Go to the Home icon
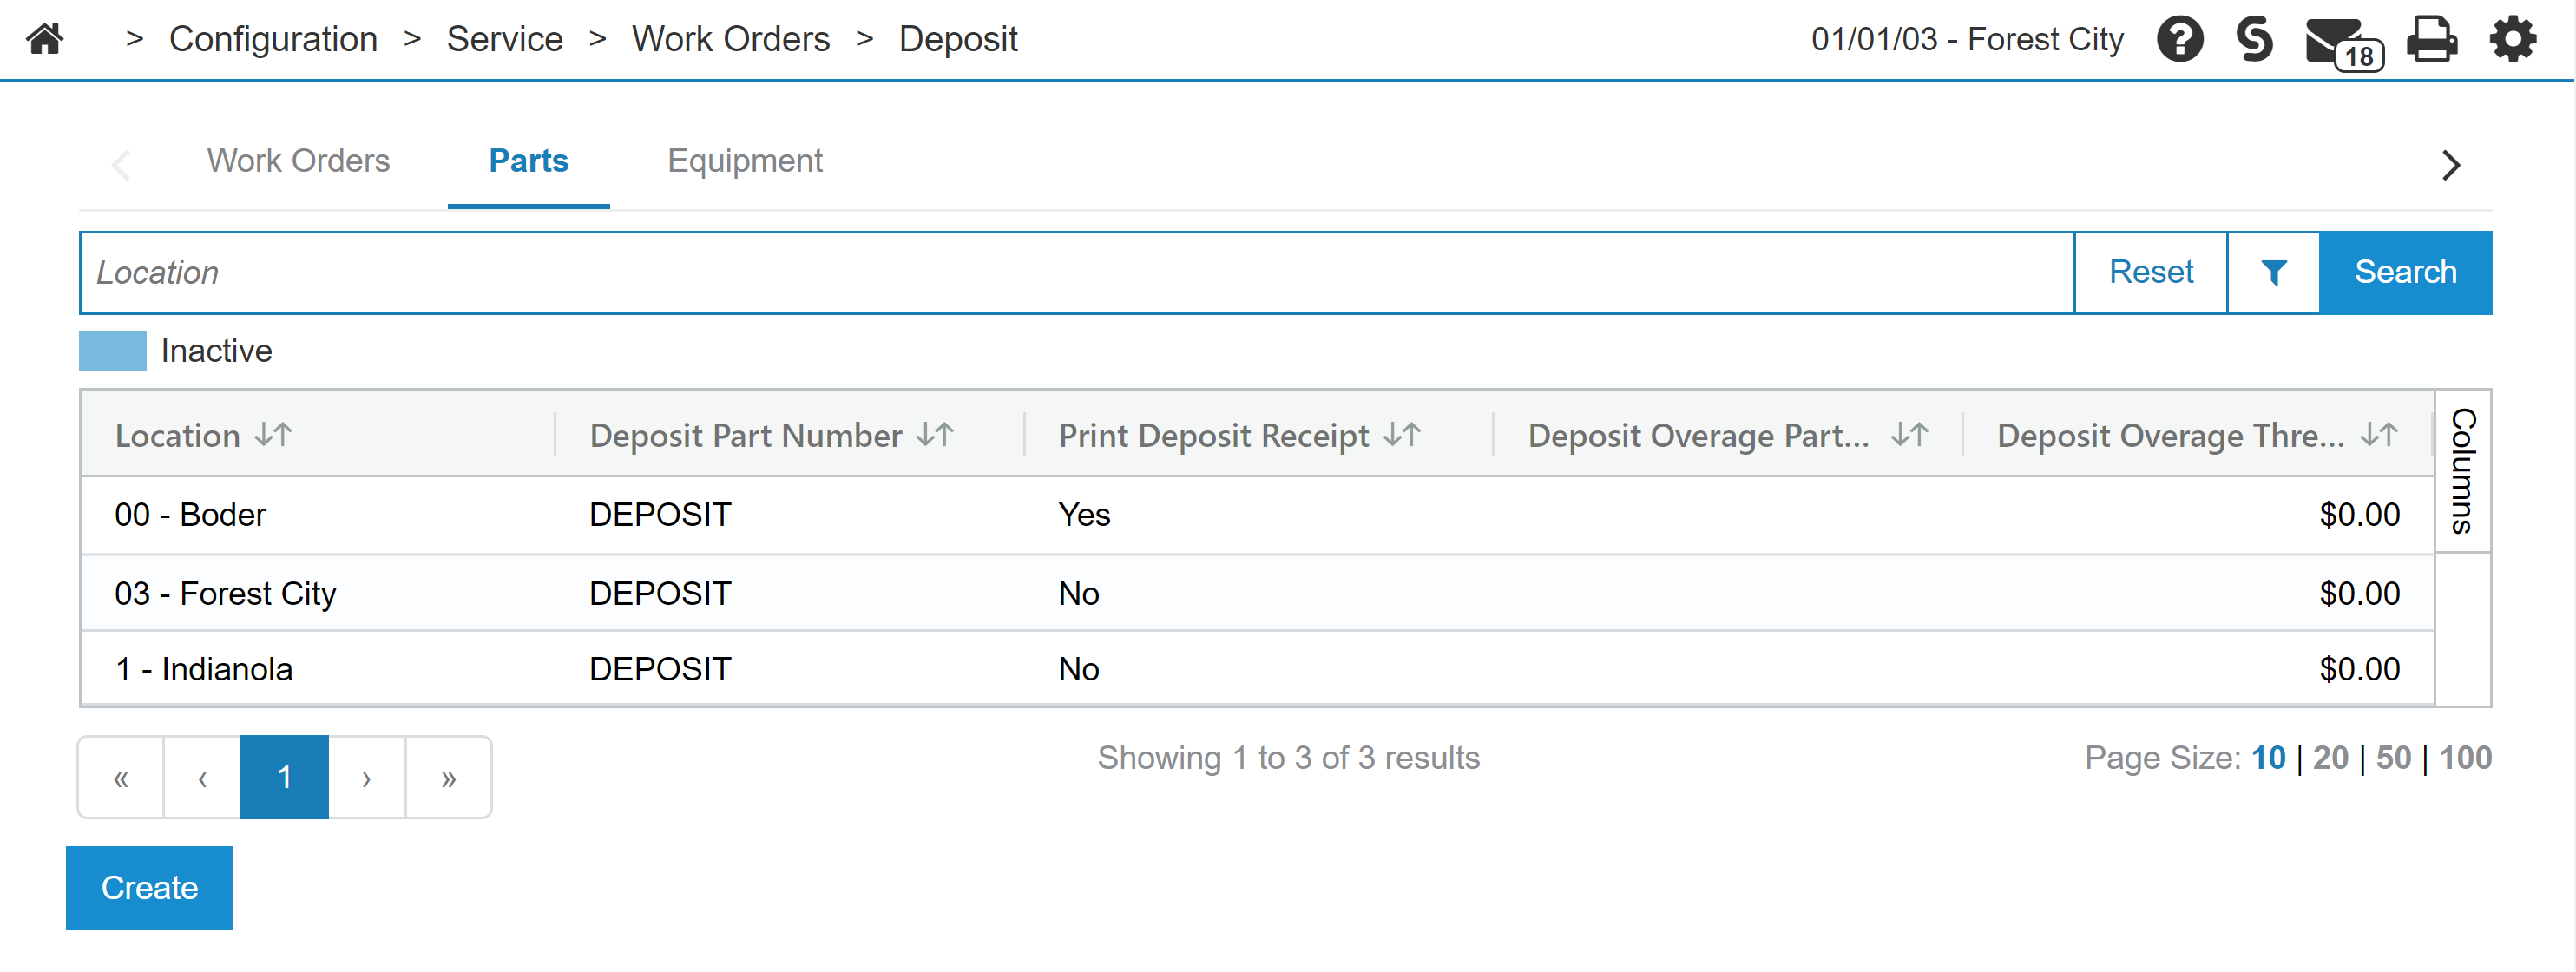The height and width of the screenshot is (972, 2576). 45,39
